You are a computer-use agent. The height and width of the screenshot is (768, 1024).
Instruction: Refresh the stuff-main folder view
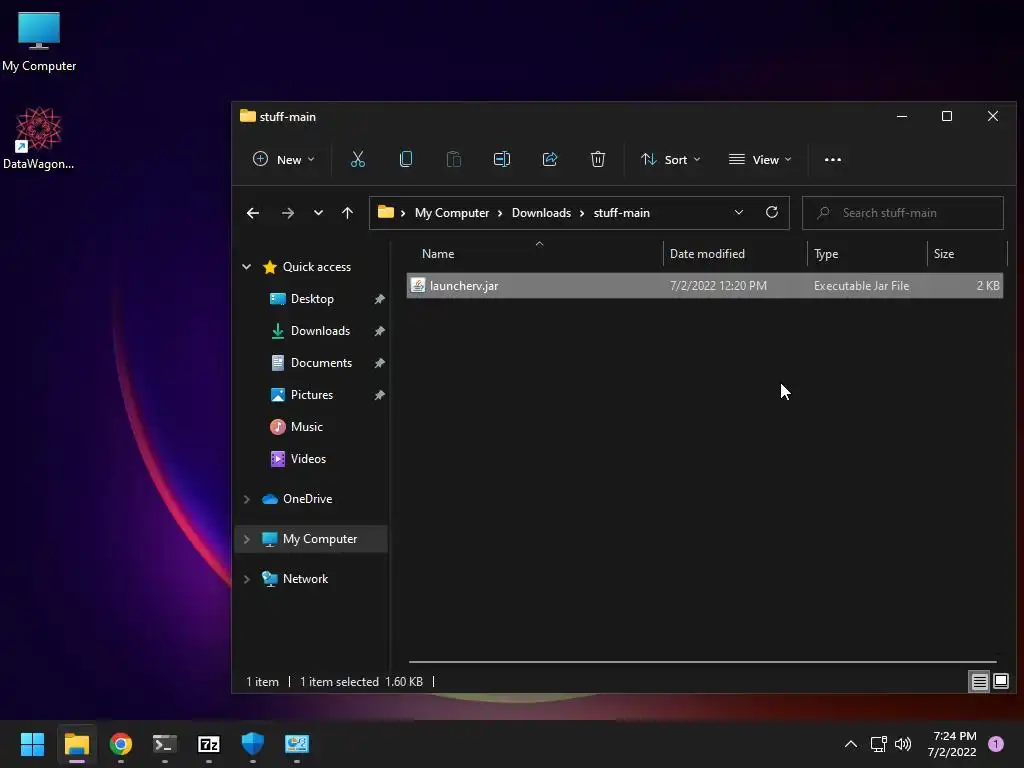click(771, 212)
